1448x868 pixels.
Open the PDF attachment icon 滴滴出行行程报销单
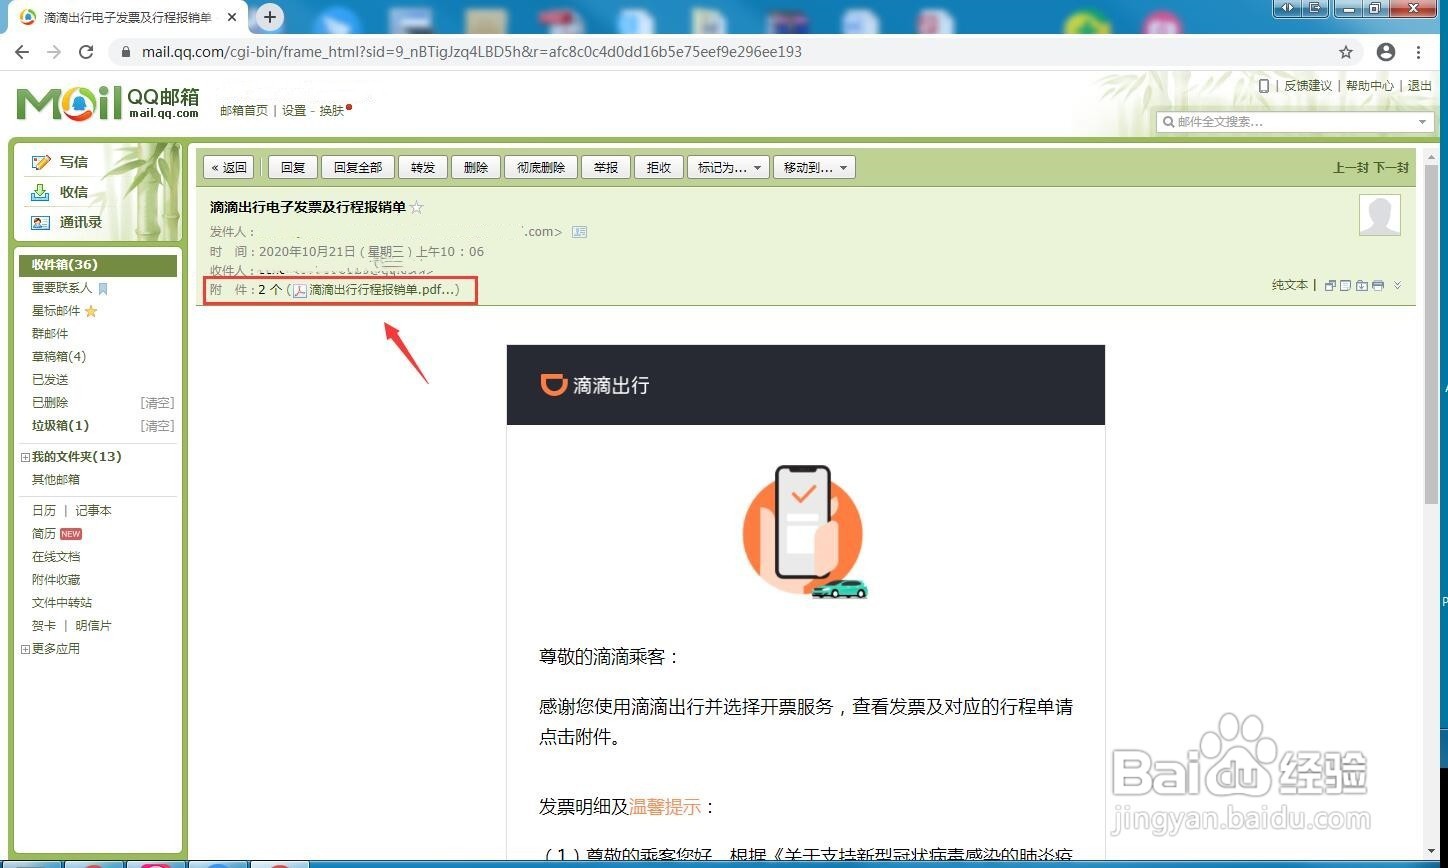coord(299,290)
